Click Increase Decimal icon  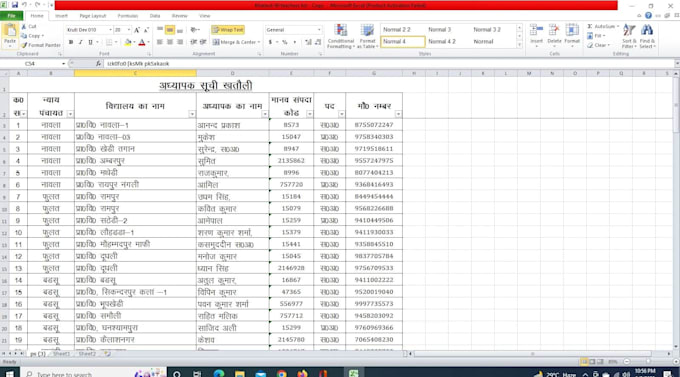pyautogui.click(x=308, y=42)
